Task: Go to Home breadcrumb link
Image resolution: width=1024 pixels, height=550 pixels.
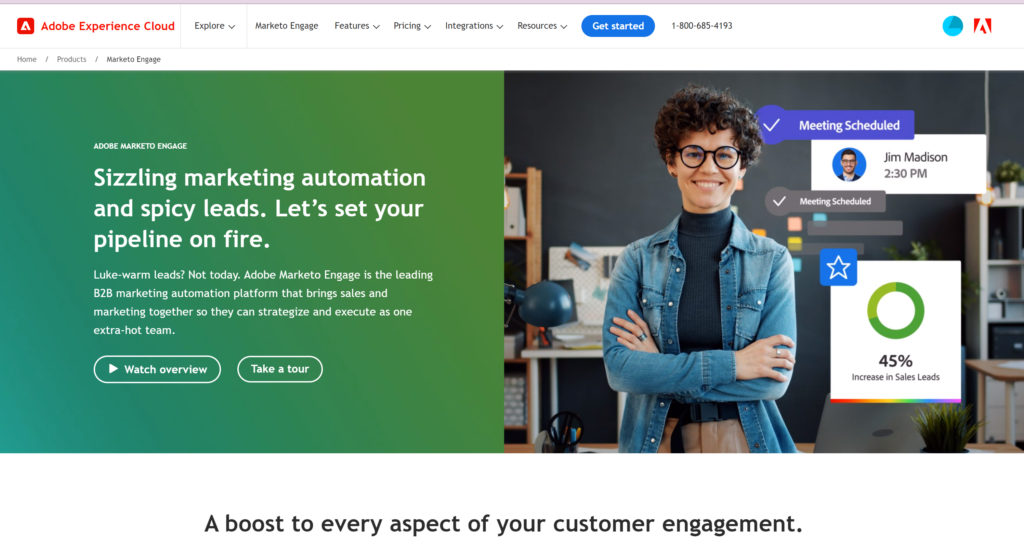Action: click(x=27, y=59)
